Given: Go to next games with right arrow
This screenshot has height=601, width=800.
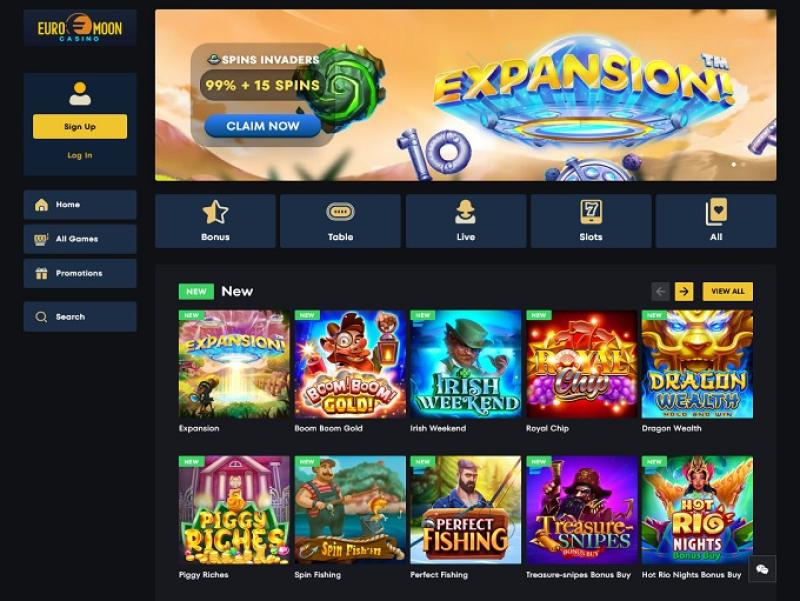Looking at the screenshot, I should 684,291.
